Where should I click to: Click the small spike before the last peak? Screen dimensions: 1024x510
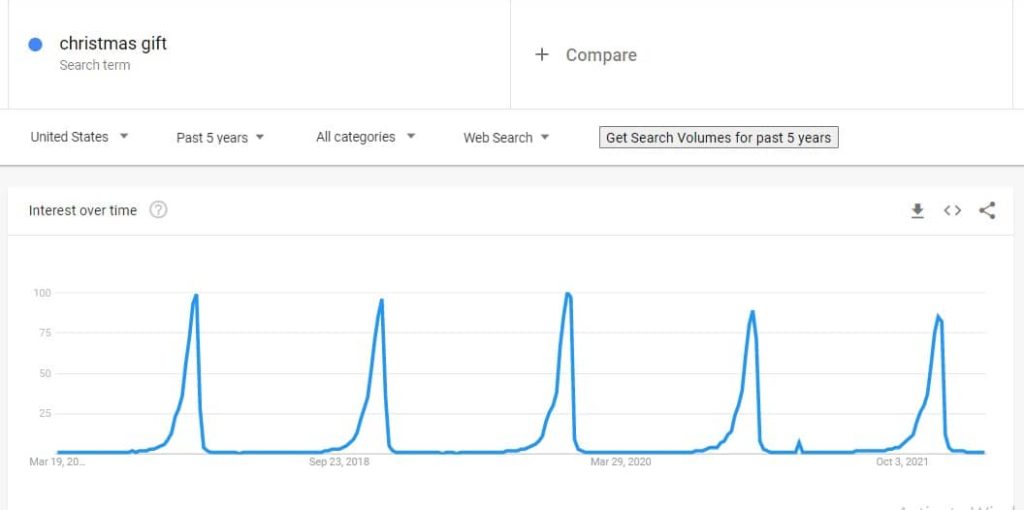click(x=799, y=444)
